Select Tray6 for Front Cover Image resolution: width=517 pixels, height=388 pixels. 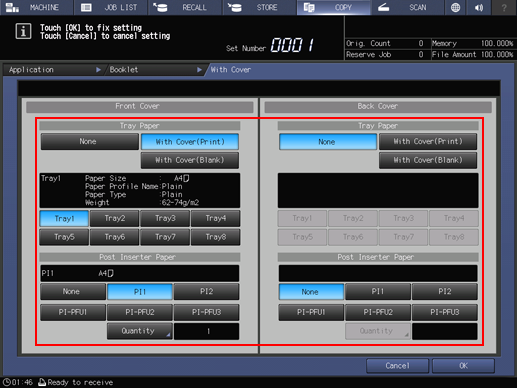point(115,237)
